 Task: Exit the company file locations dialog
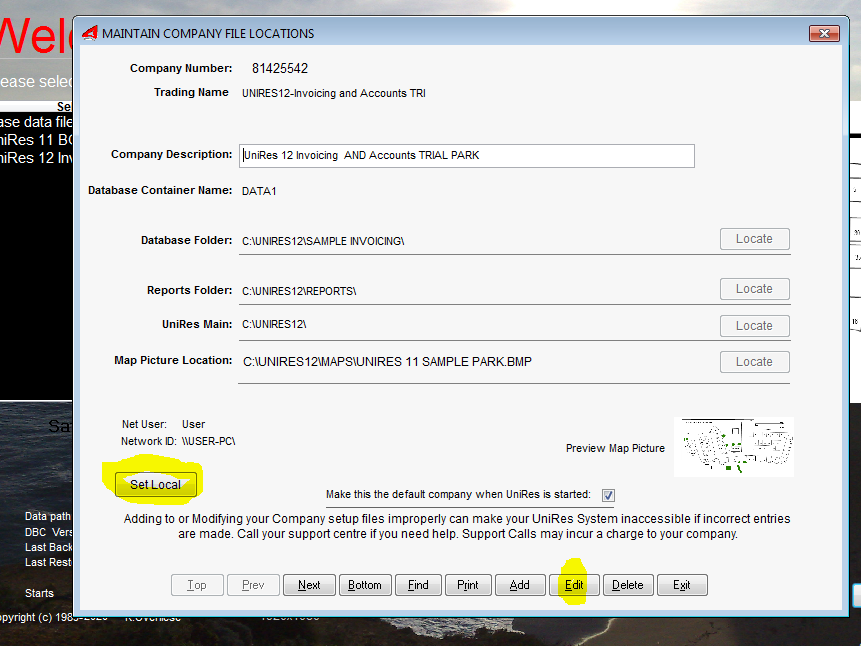(x=682, y=585)
